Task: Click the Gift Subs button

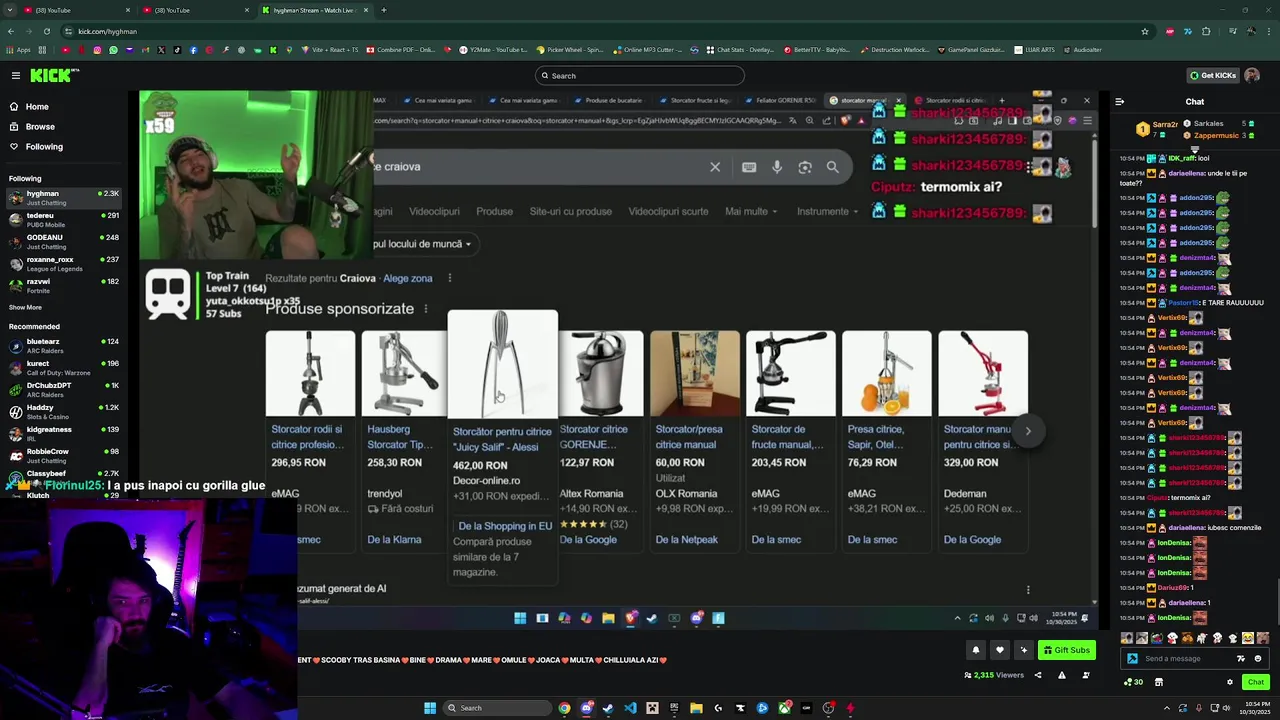Action: click(x=1067, y=650)
